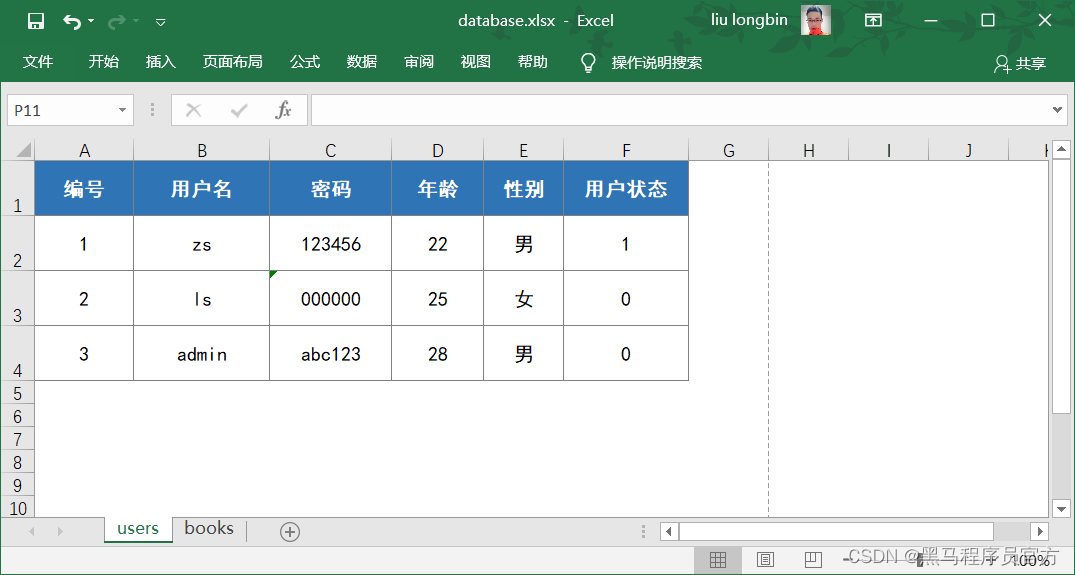The width and height of the screenshot is (1075, 575).
Task: Click the horizontal scrollbar track
Action: tap(1012, 531)
